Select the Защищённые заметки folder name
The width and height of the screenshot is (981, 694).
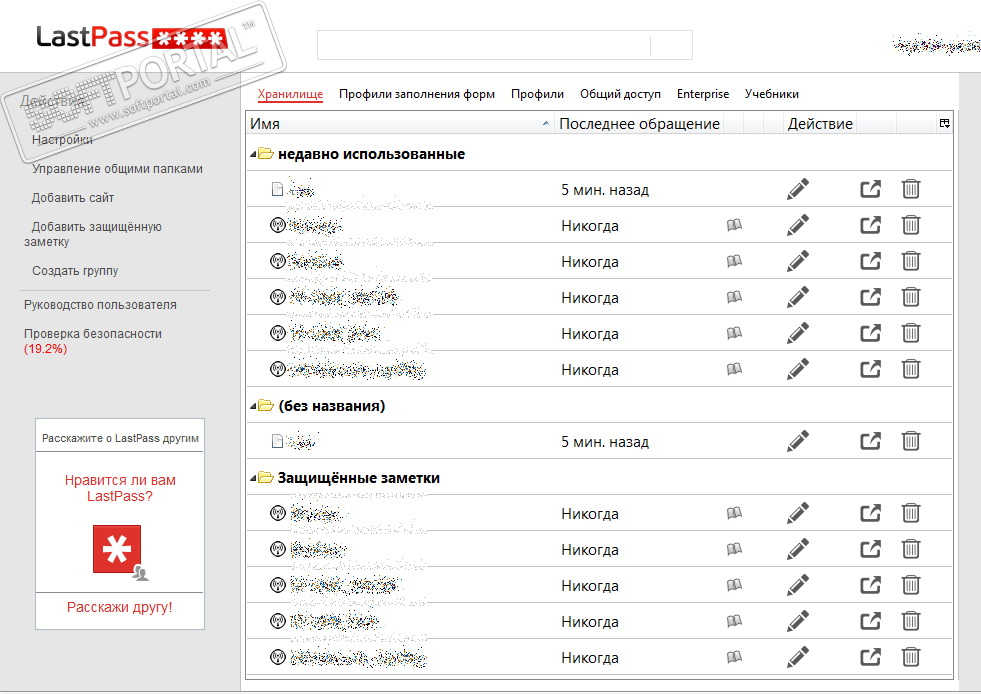(x=359, y=478)
